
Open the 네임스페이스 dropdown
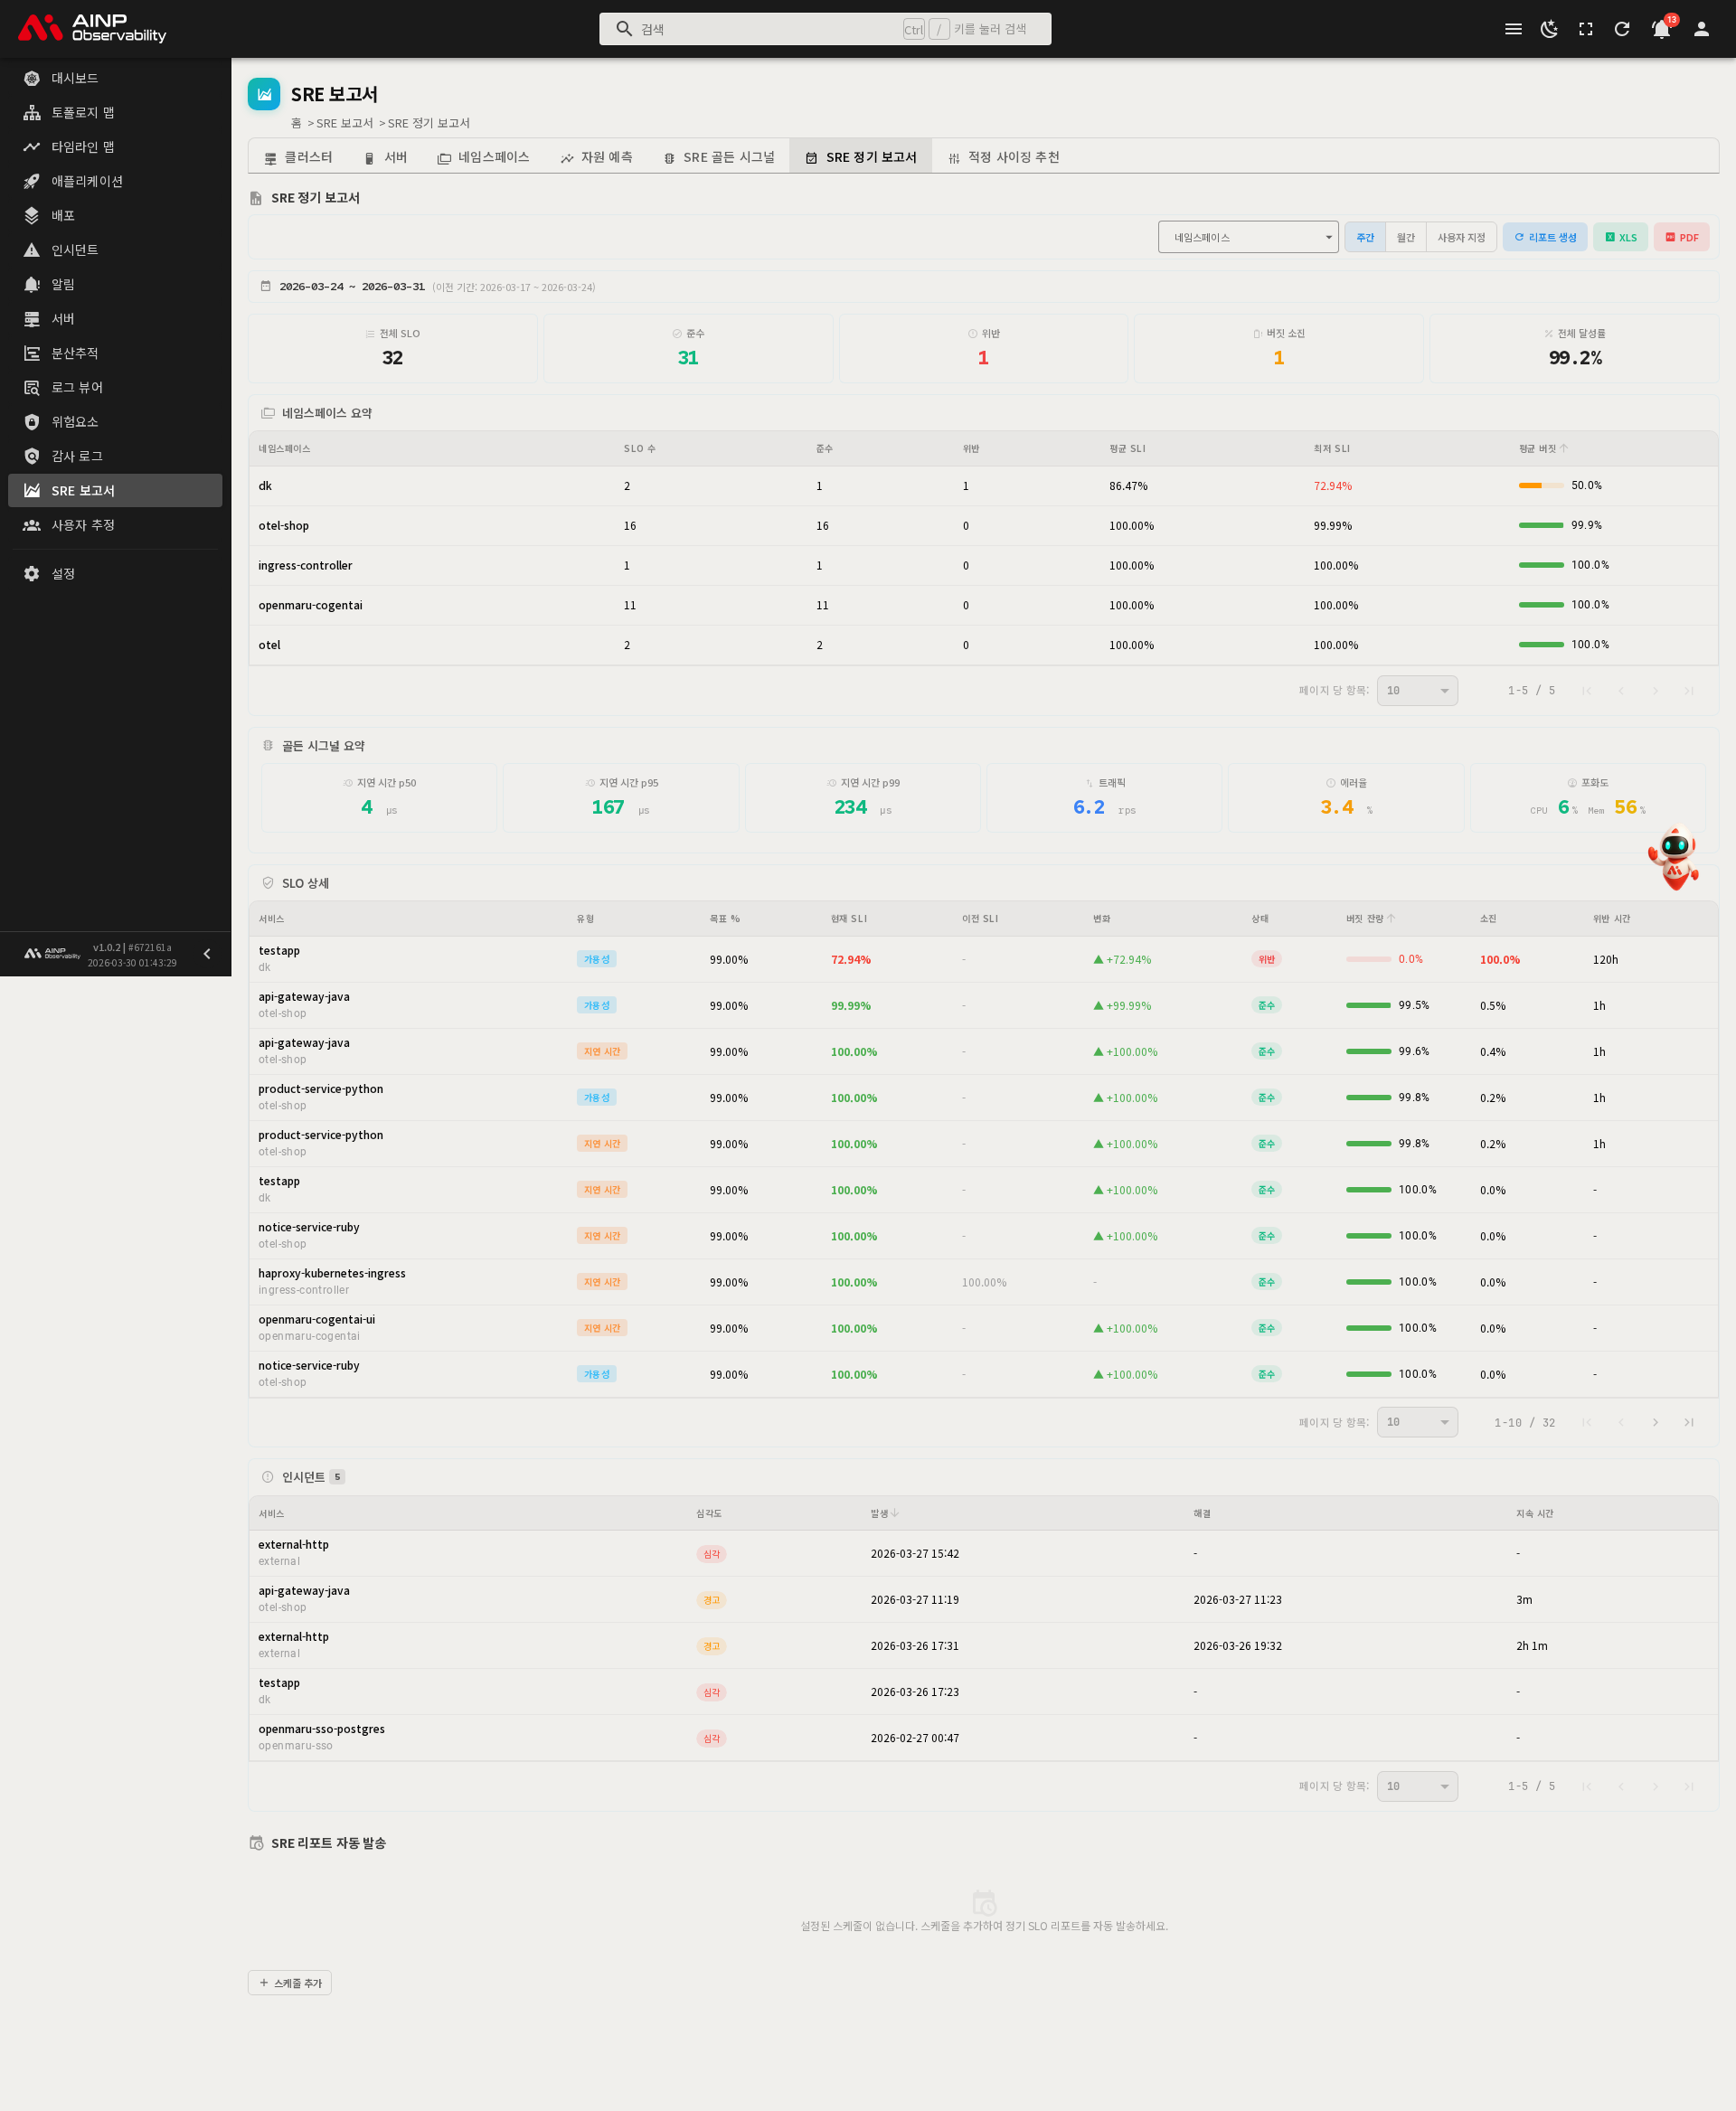pyautogui.click(x=1247, y=237)
